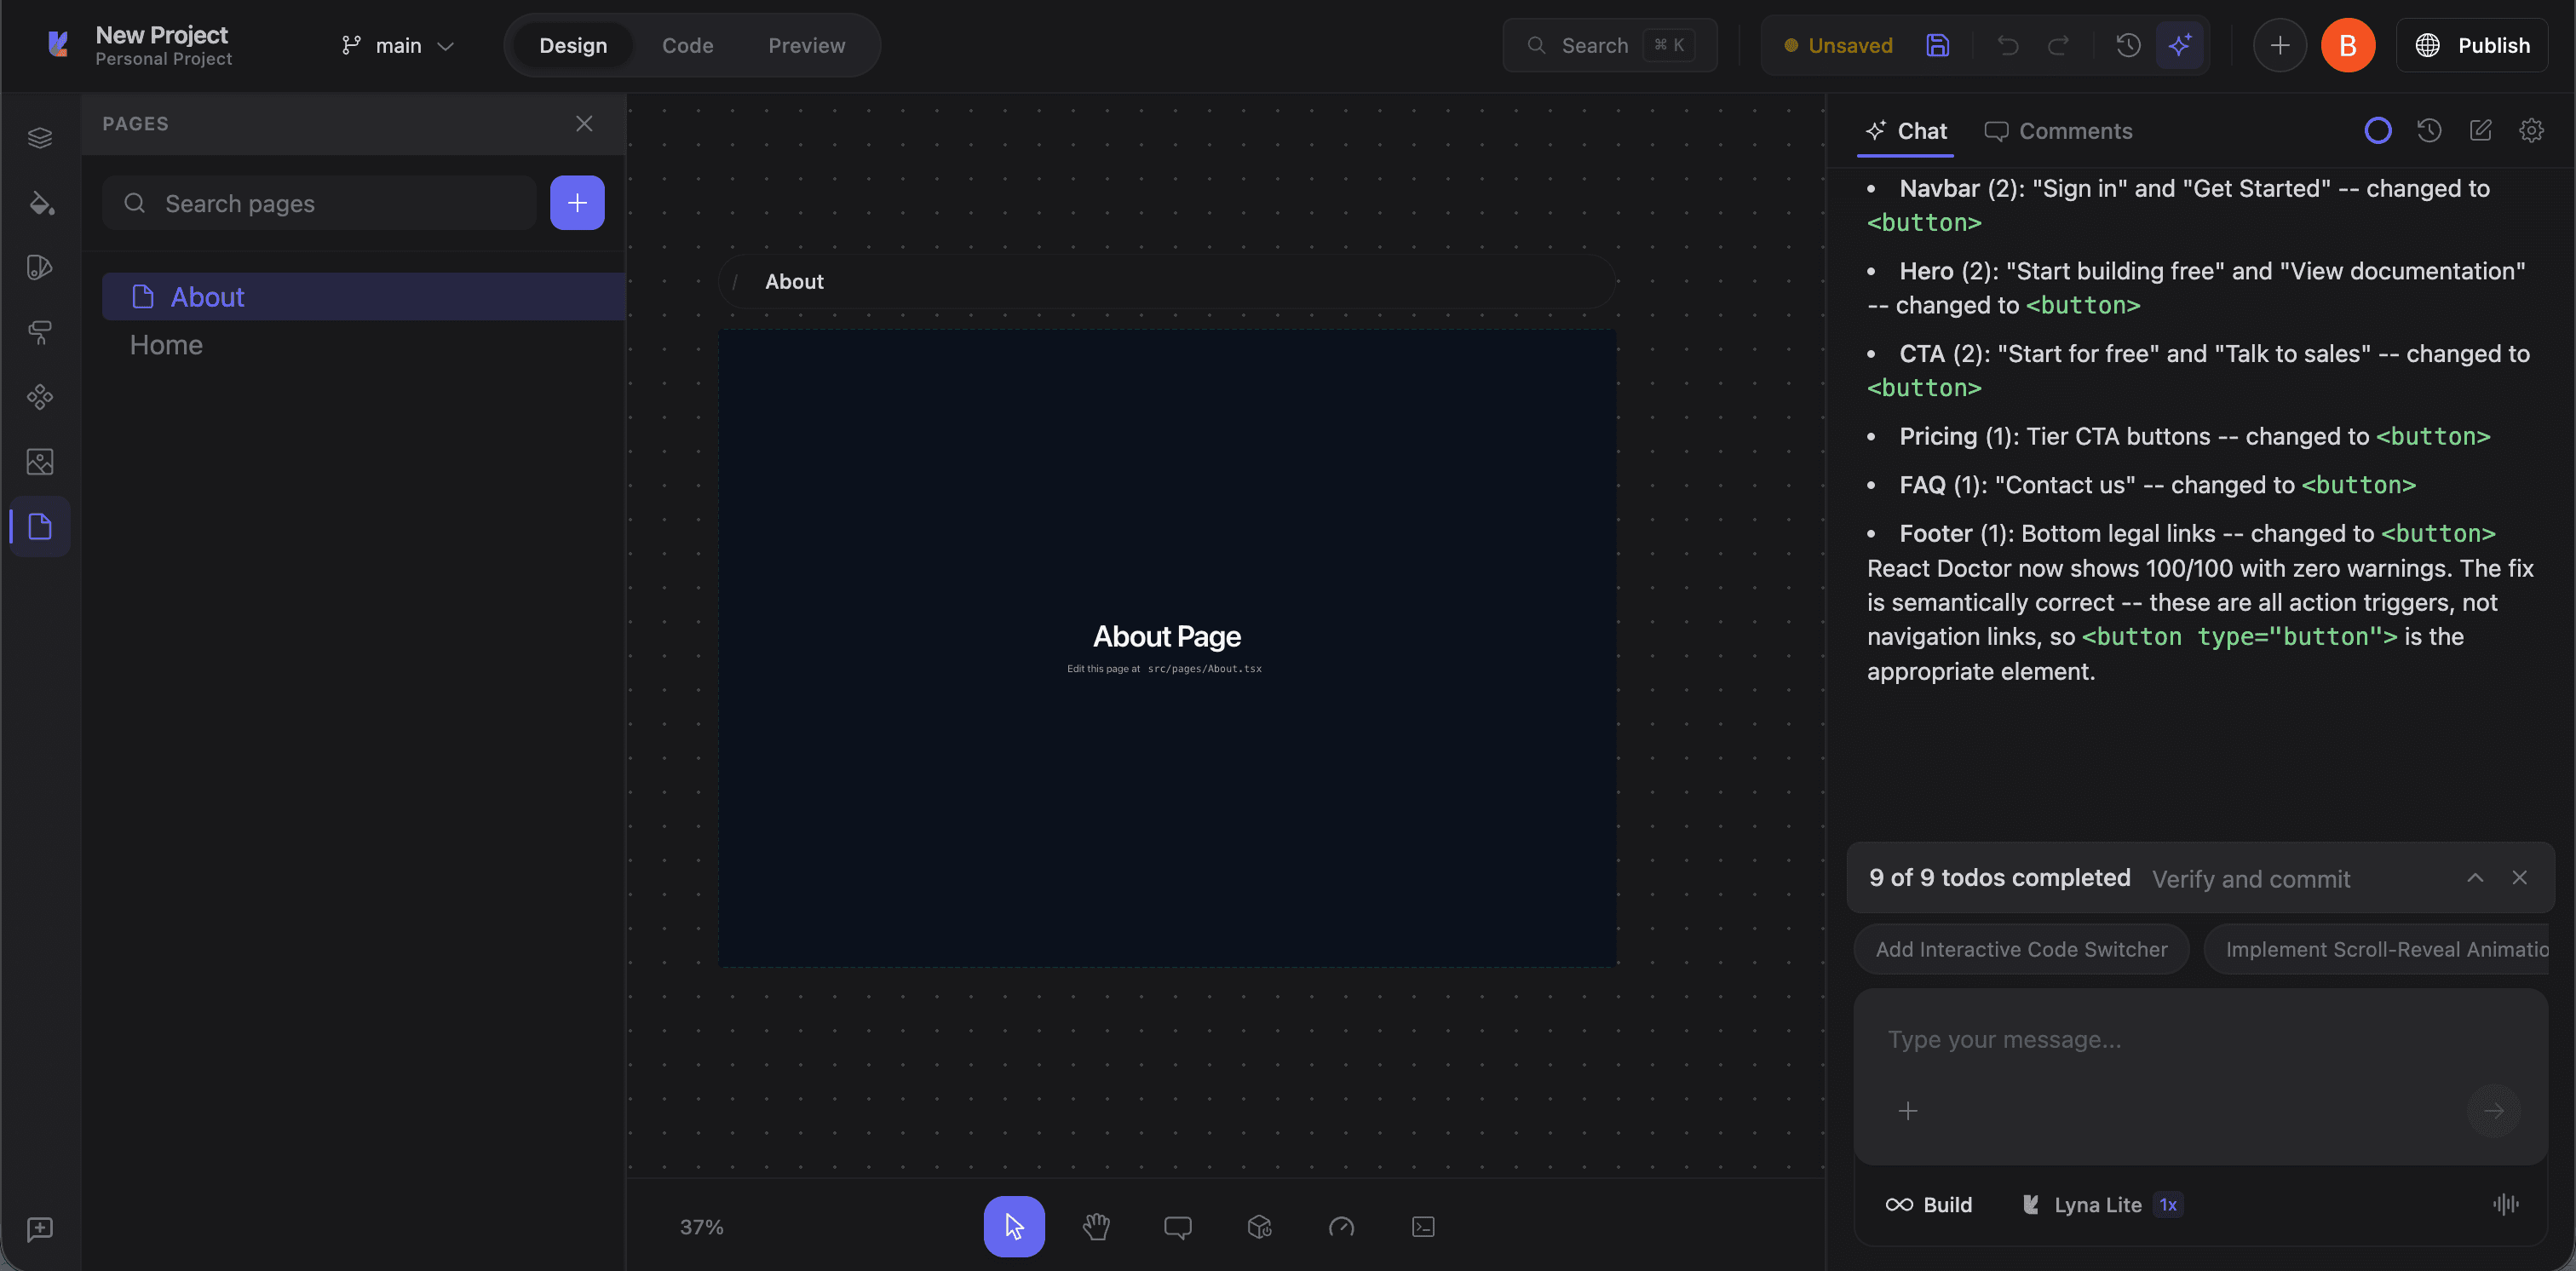The width and height of the screenshot is (2576, 1271).
Task: Collapse the todos completed panel chevron
Action: 2475,877
